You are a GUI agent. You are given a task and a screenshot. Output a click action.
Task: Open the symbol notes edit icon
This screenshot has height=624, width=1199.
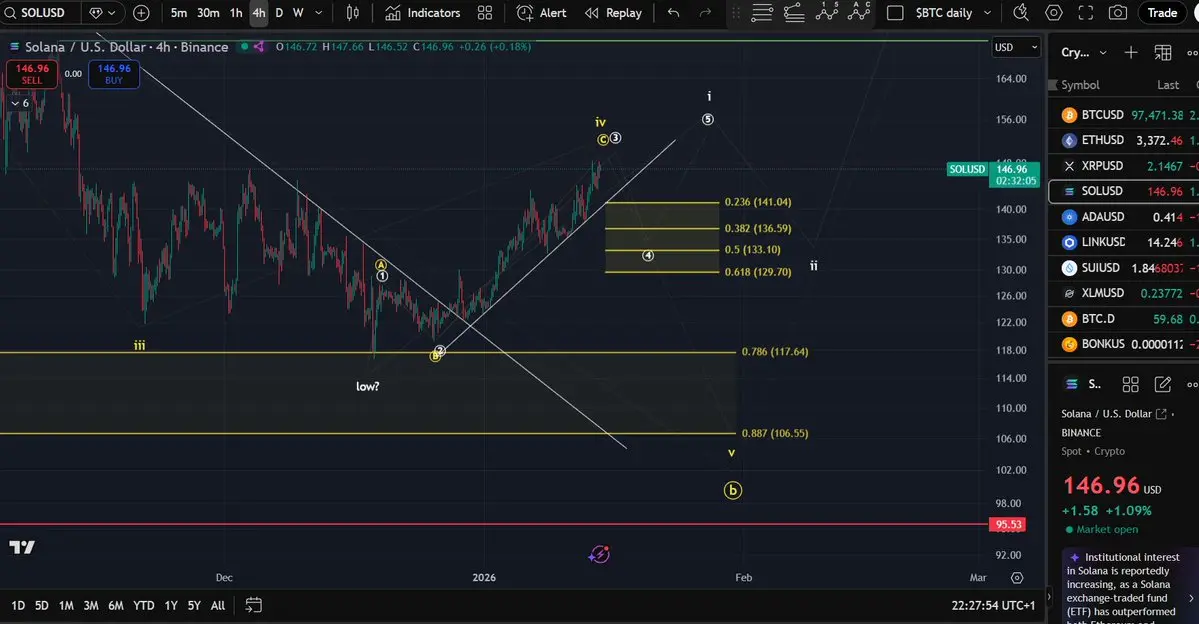click(1162, 385)
